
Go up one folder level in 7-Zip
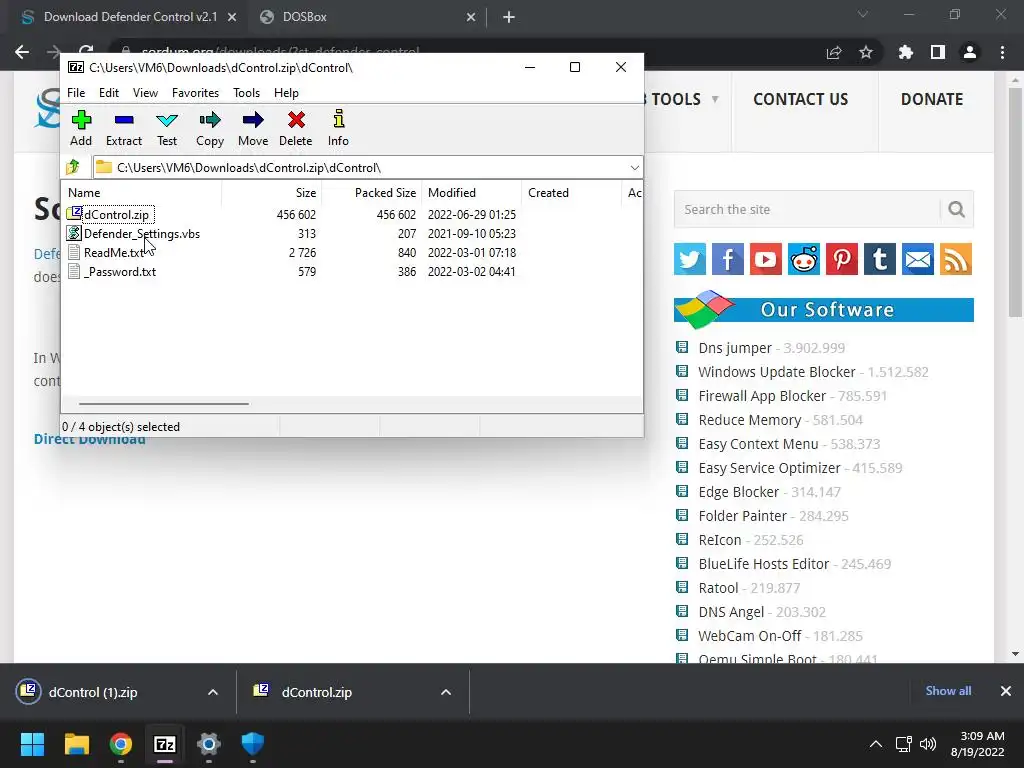pyautogui.click(x=73, y=167)
